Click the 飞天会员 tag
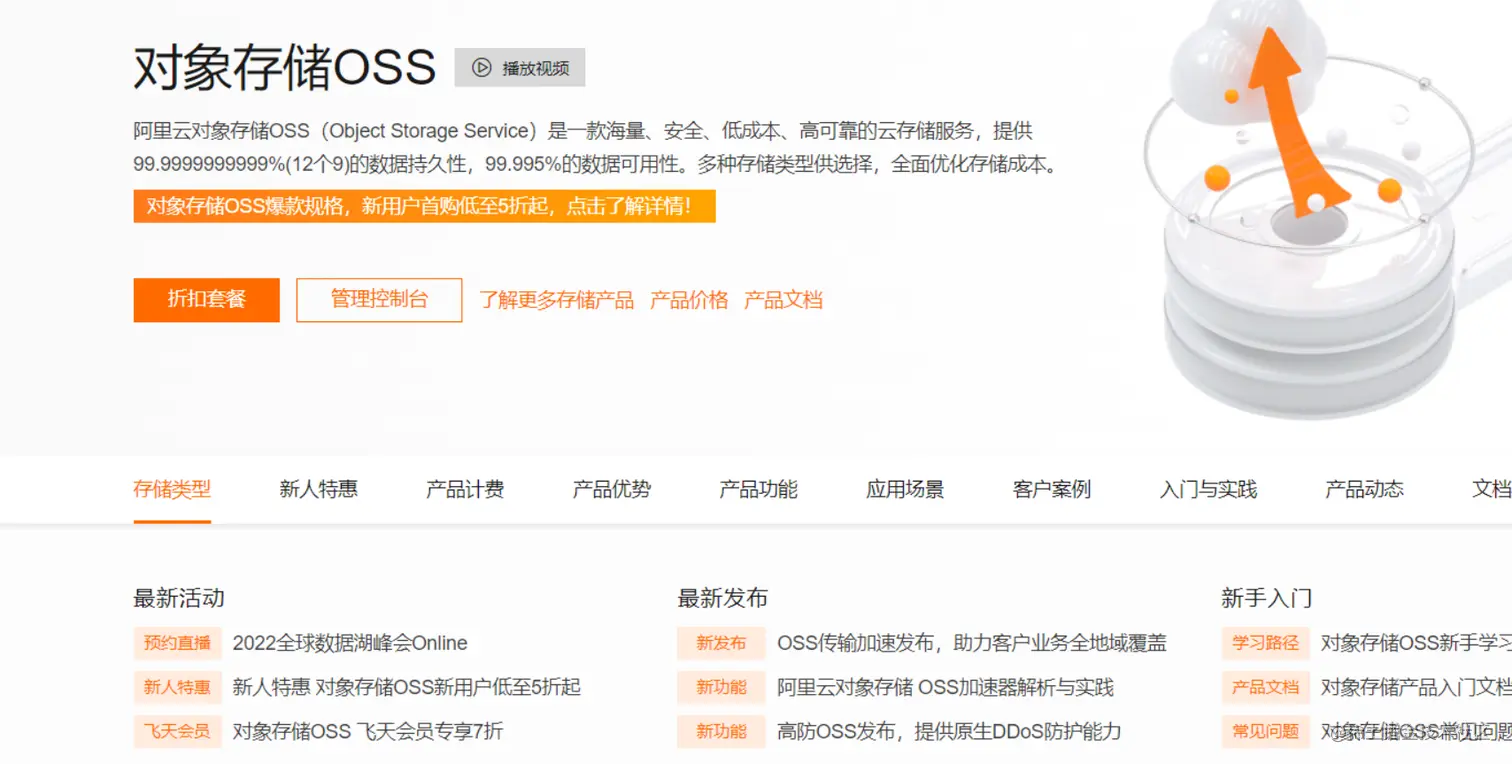Image resolution: width=1512 pixels, height=764 pixels. 177,731
